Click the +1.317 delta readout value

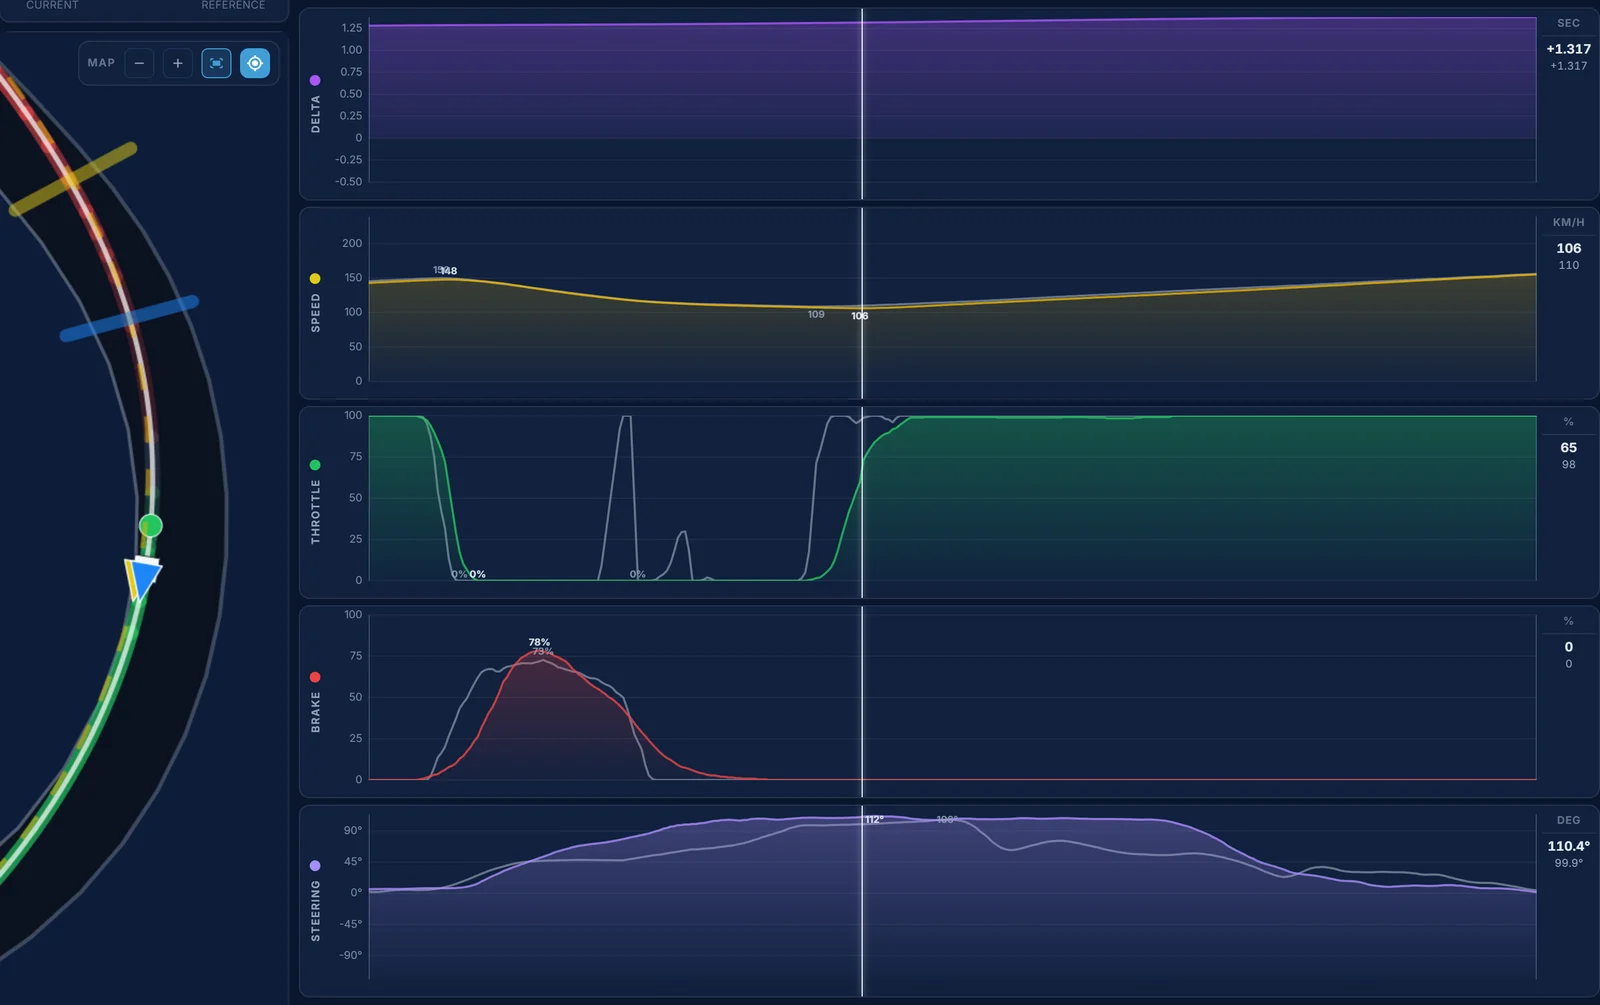[1568, 49]
